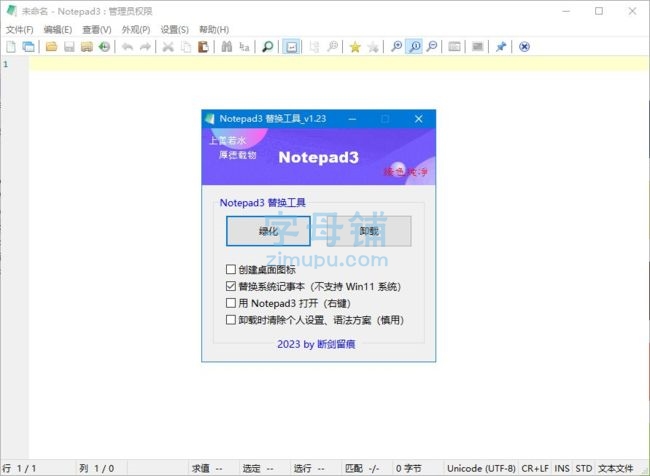Click the undo arrow icon
Viewport: 650px width, 476px height.
(x=127, y=47)
